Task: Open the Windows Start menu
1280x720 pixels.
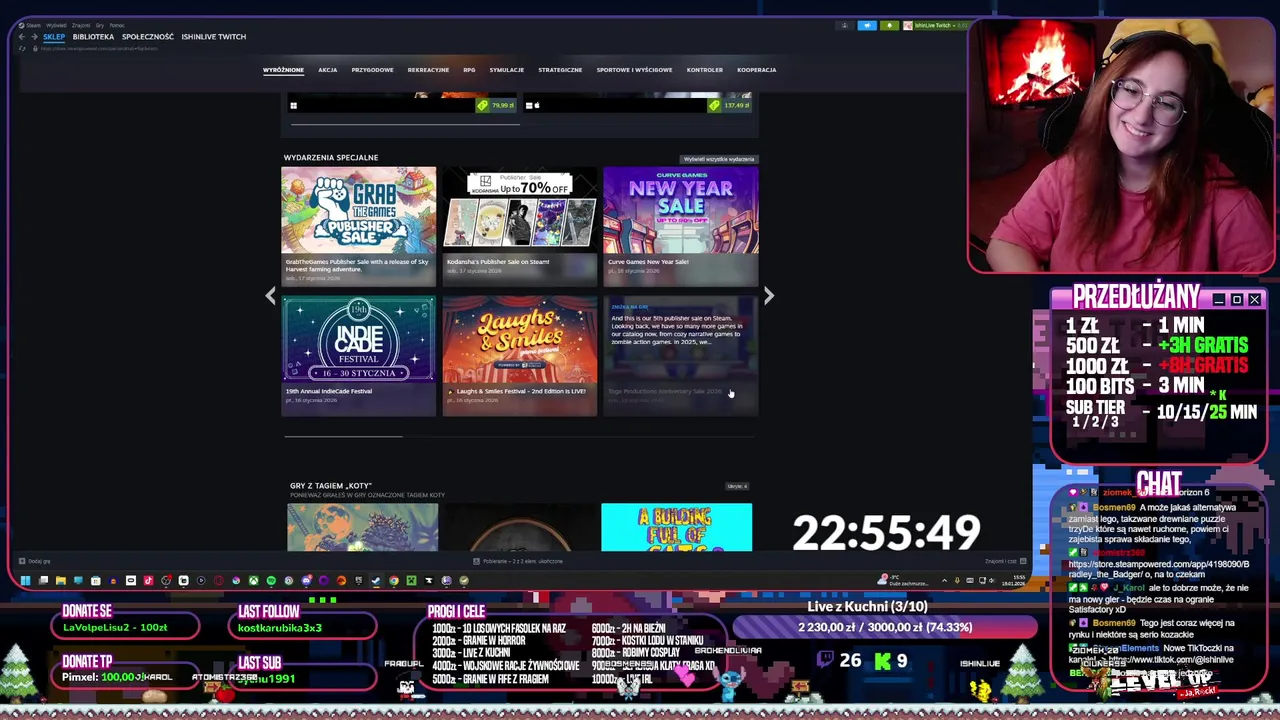Action: [x=25, y=580]
